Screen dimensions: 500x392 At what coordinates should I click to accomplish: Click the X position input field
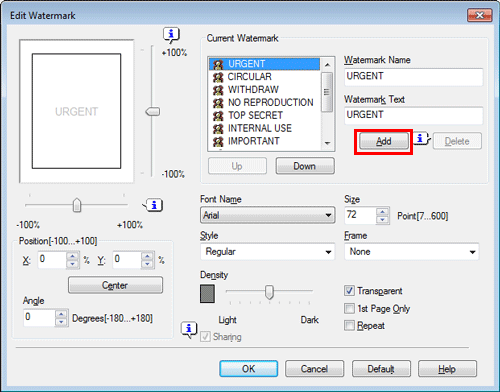coord(52,260)
